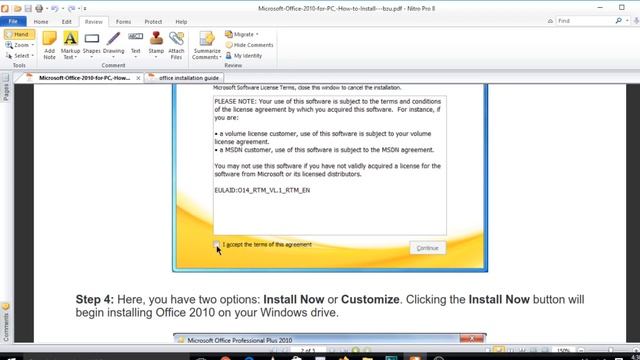Expand the Markup Text dropdown arrow
This screenshot has height=360, width=640.
pos(76,57)
